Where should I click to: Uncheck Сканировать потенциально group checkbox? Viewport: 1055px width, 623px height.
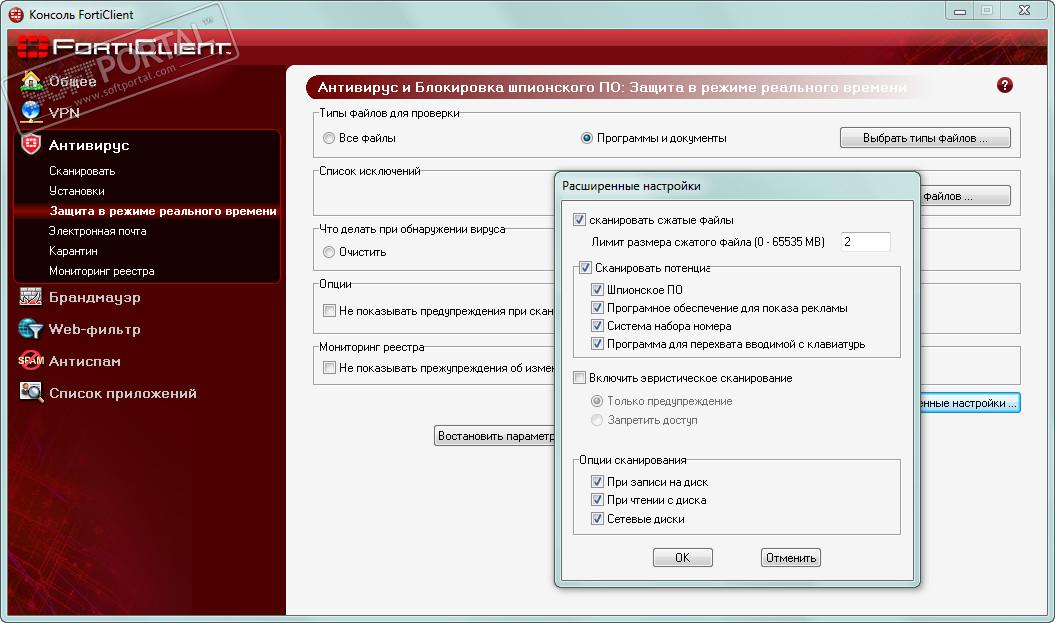(x=585, y=268)
